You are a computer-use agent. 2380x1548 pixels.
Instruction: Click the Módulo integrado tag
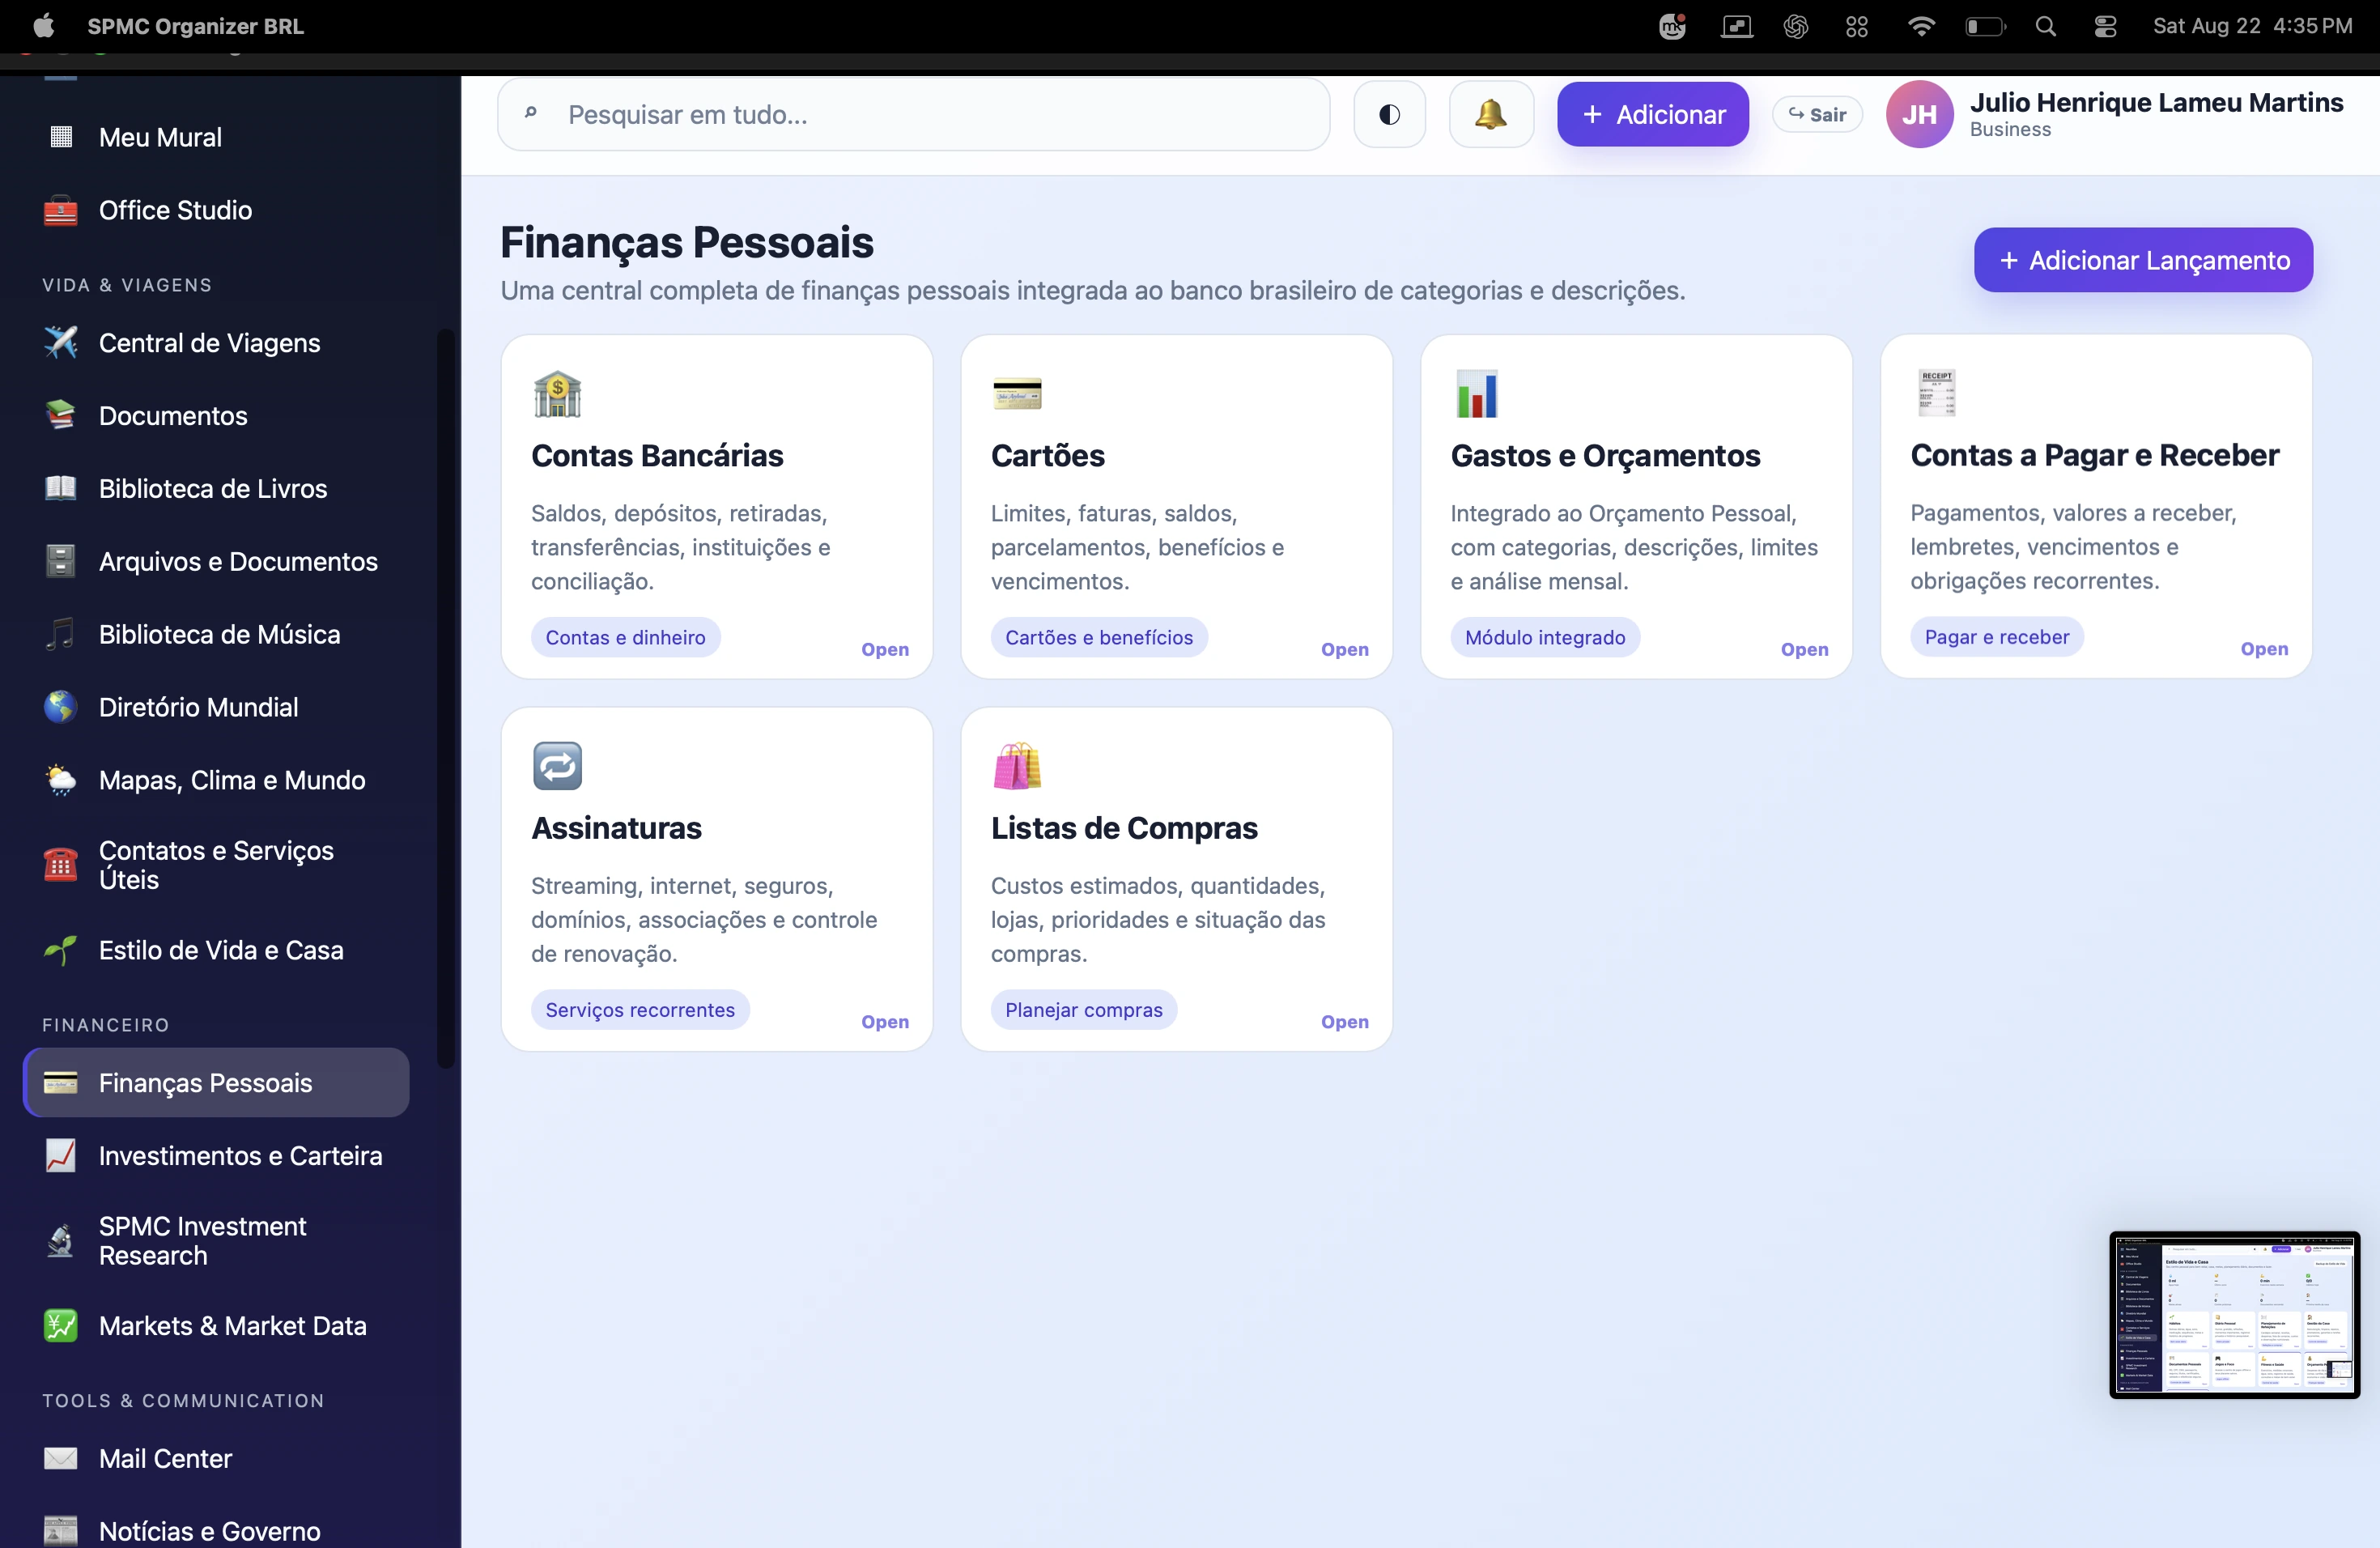point(1546,638)
